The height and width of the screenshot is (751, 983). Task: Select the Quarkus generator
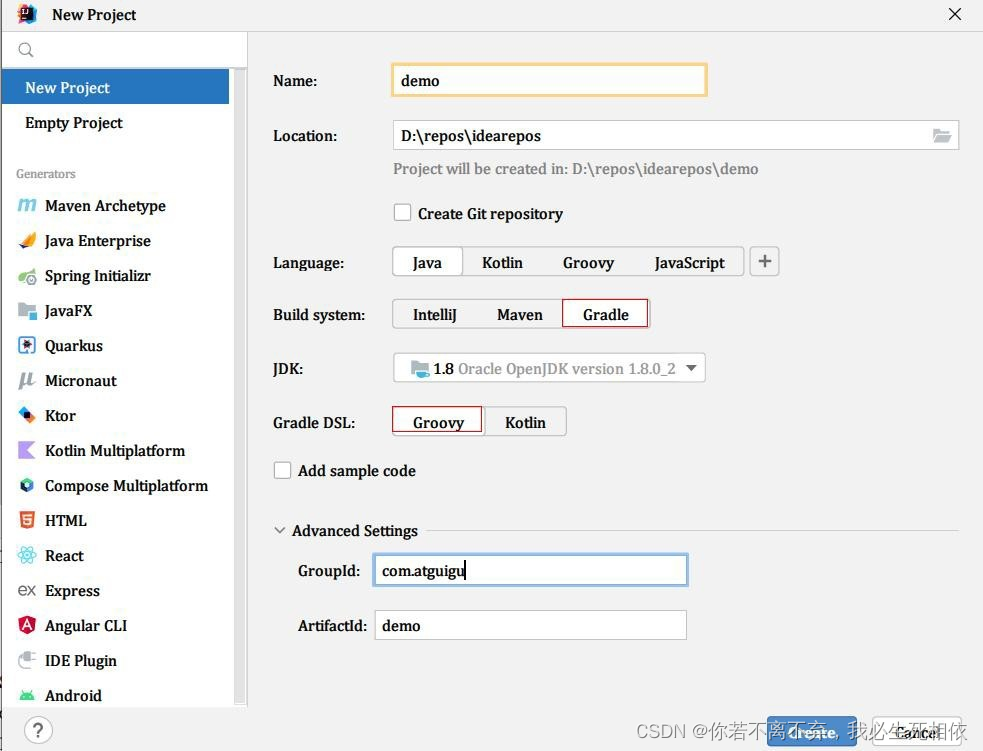click(x=73, y=346)
